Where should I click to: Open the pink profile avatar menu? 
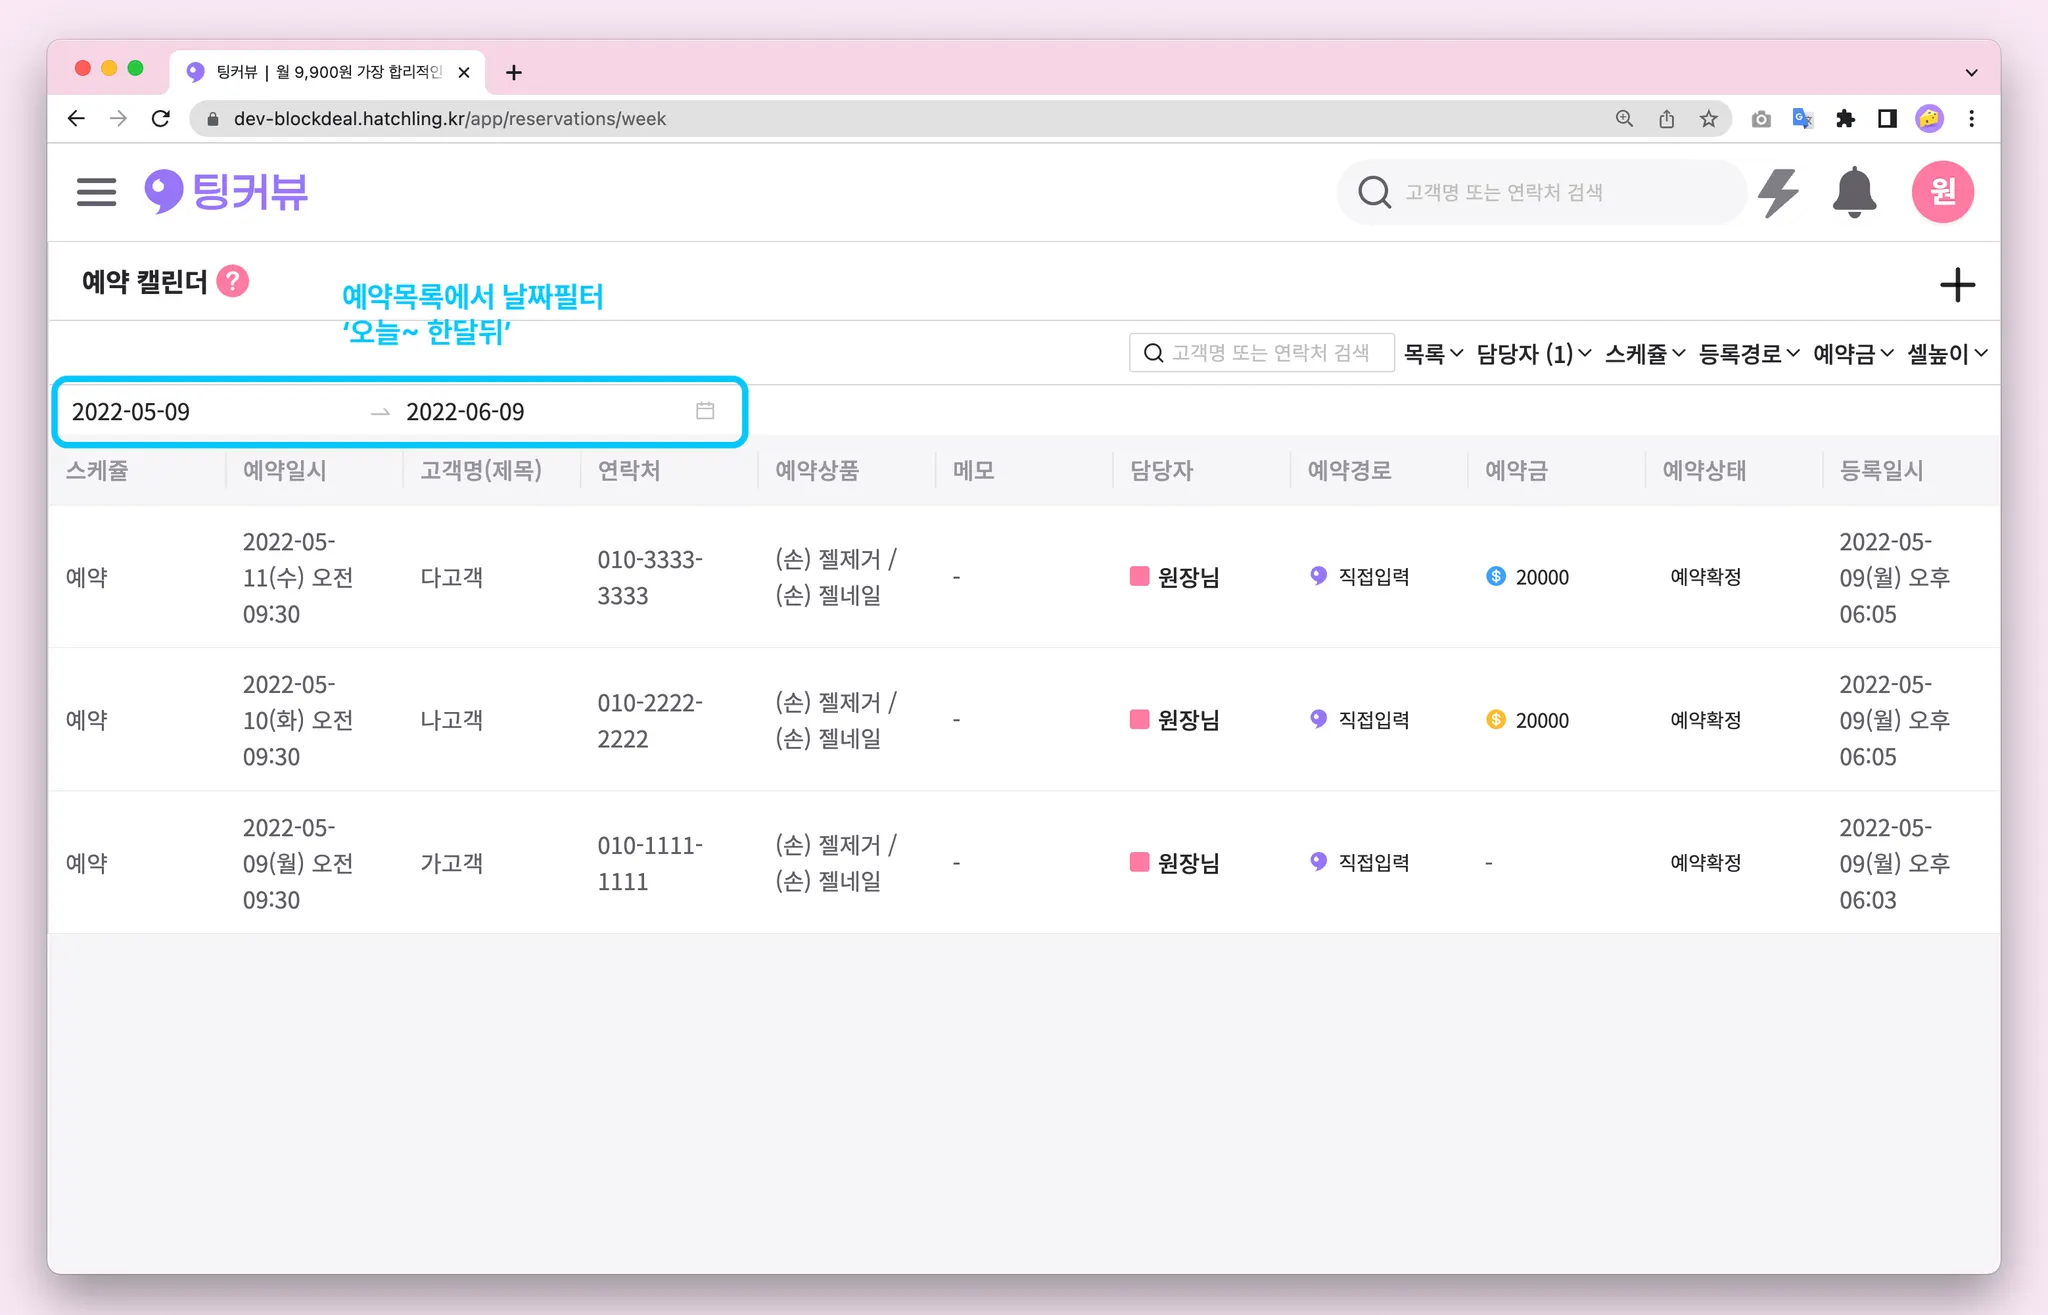(1942, 192)
